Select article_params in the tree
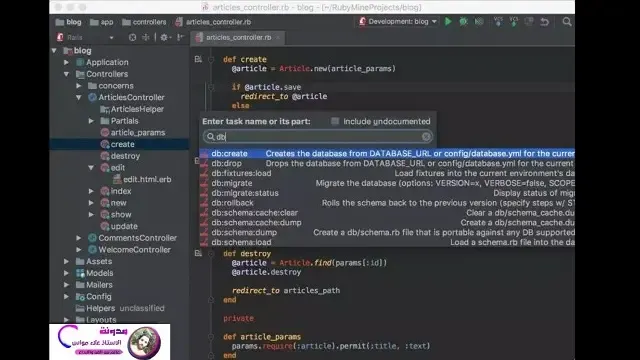 [138, 133]
